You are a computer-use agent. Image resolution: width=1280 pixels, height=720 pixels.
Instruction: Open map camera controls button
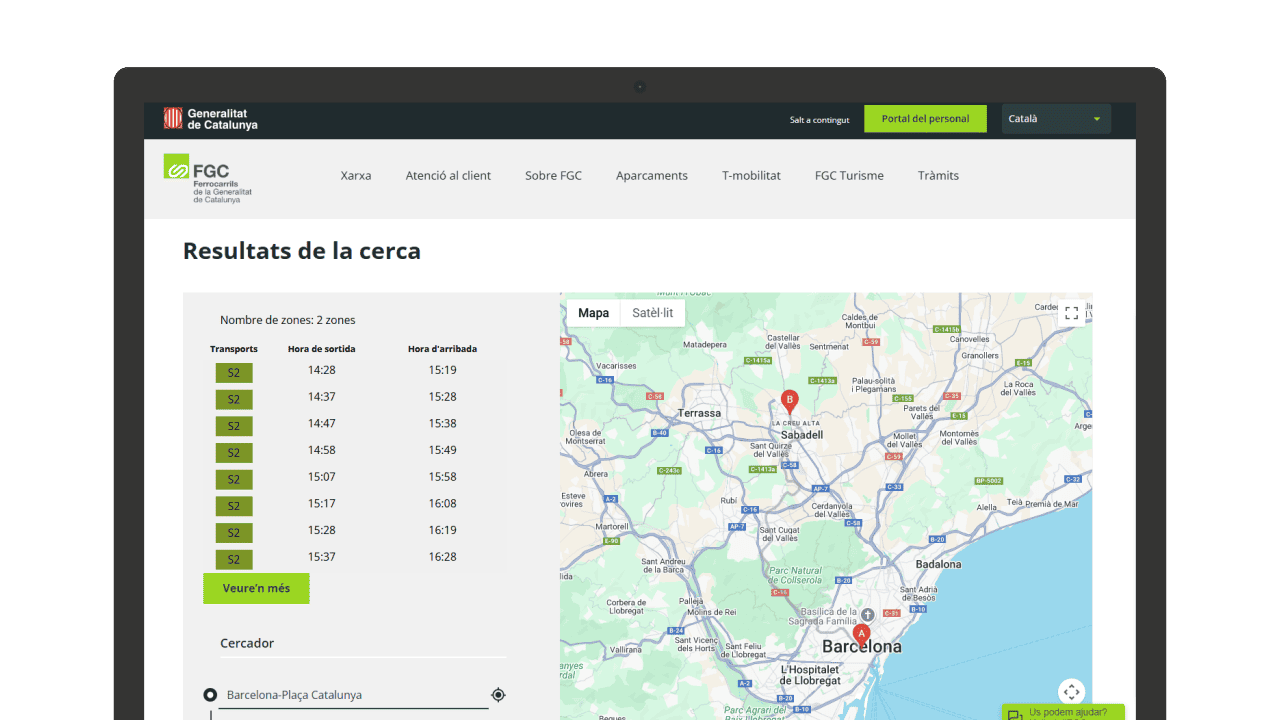[1072, 692]
